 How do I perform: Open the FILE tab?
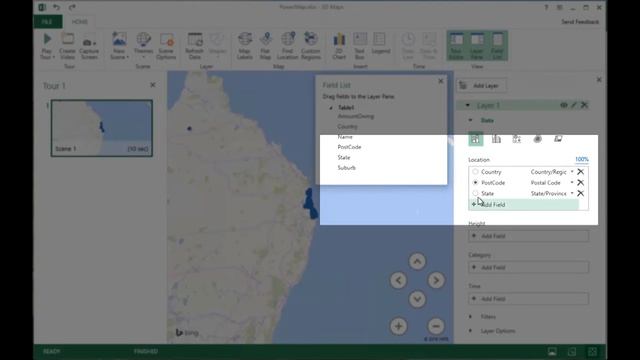click(x=48, y=22)
